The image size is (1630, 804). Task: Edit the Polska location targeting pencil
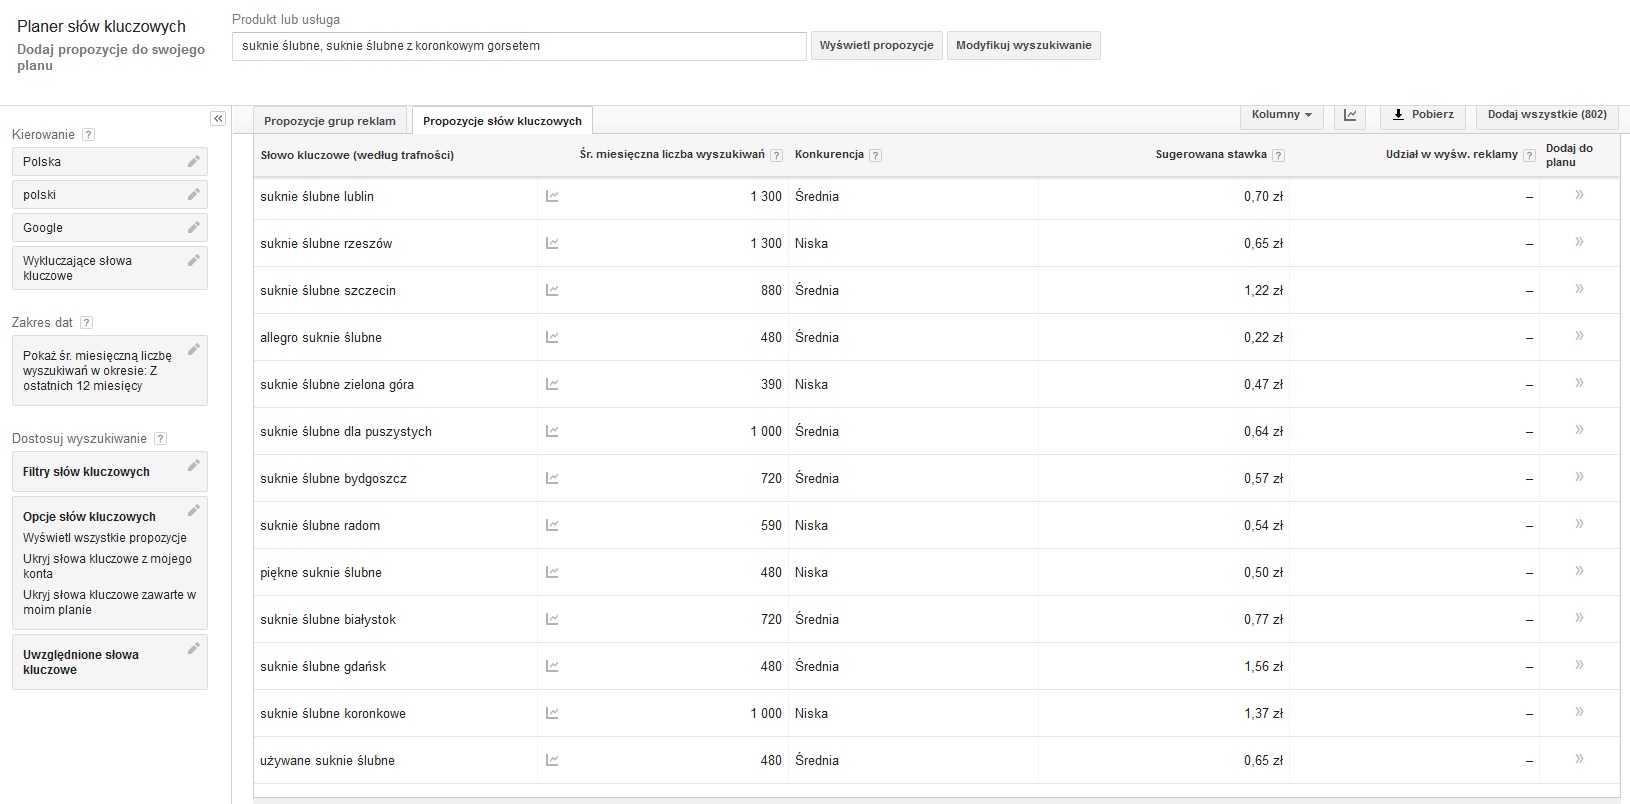[x=194, y=161]
